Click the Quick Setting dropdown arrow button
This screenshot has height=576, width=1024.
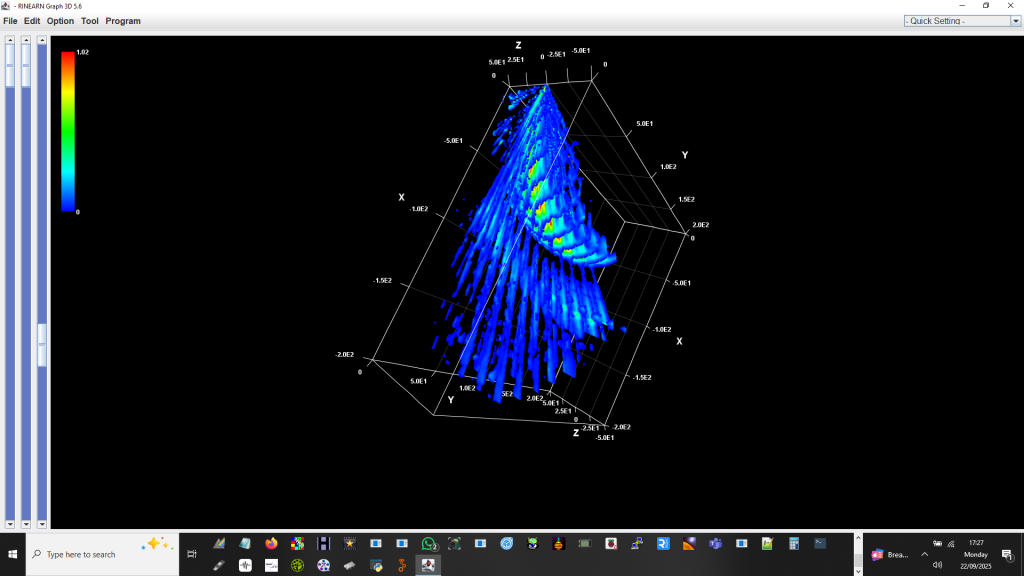(x=1016, y=21)
